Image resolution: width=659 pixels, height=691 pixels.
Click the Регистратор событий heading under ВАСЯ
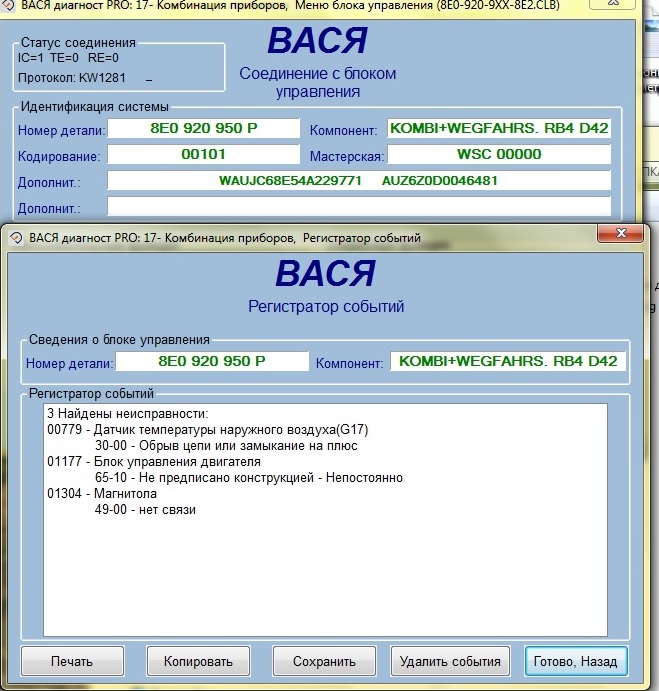tap(326, 306)
